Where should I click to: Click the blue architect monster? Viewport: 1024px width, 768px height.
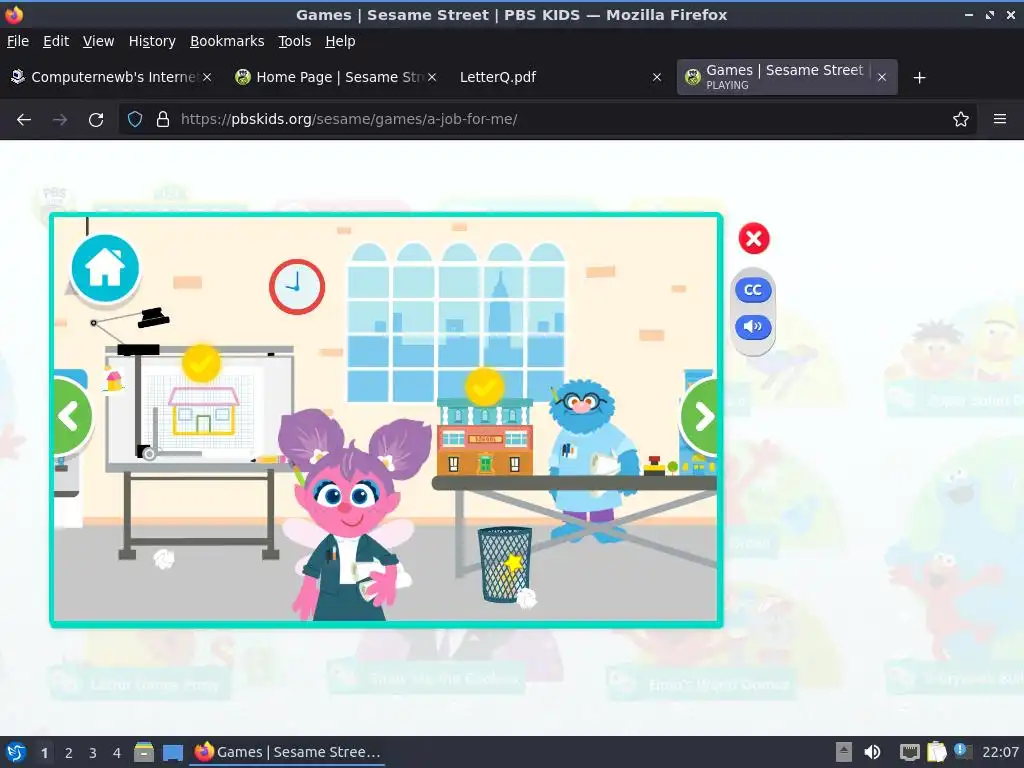(591, 457)
